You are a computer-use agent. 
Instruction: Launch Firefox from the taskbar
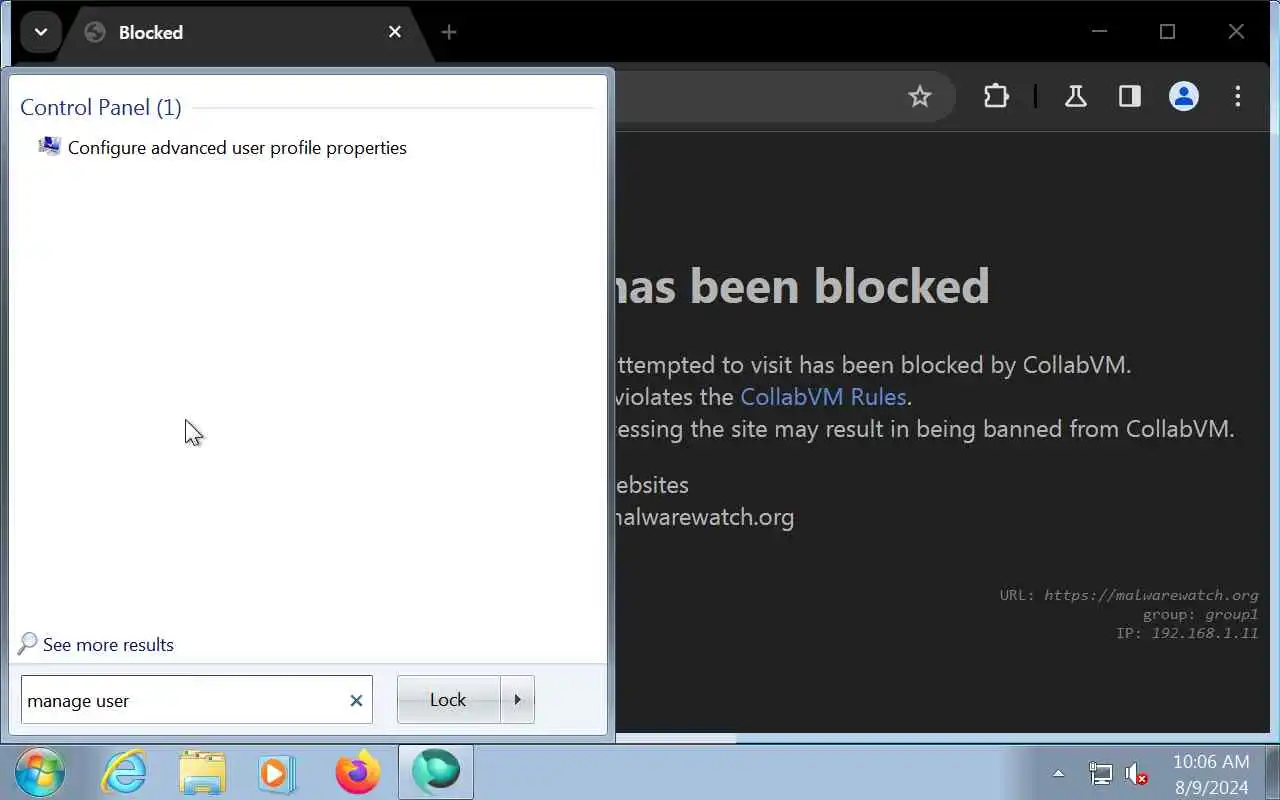point(357,772)
